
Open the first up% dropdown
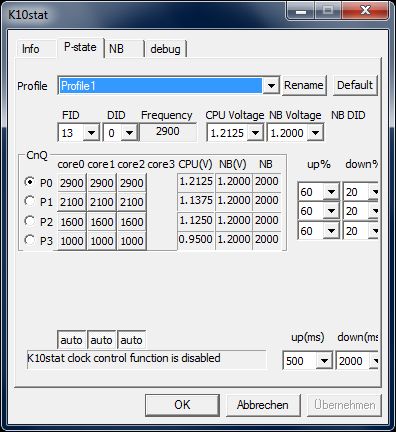tap(331, 192)
